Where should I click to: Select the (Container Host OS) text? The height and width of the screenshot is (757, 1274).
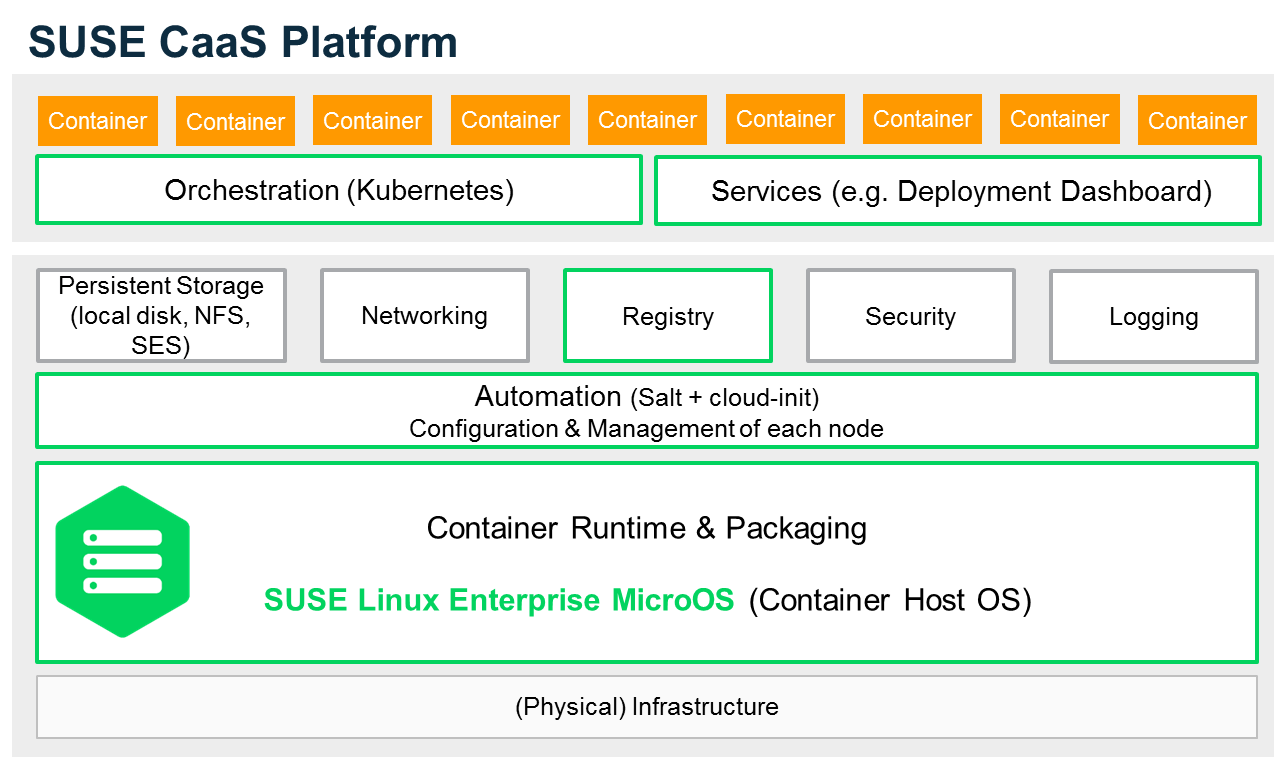pyautogui.click(x=890, y=600)
